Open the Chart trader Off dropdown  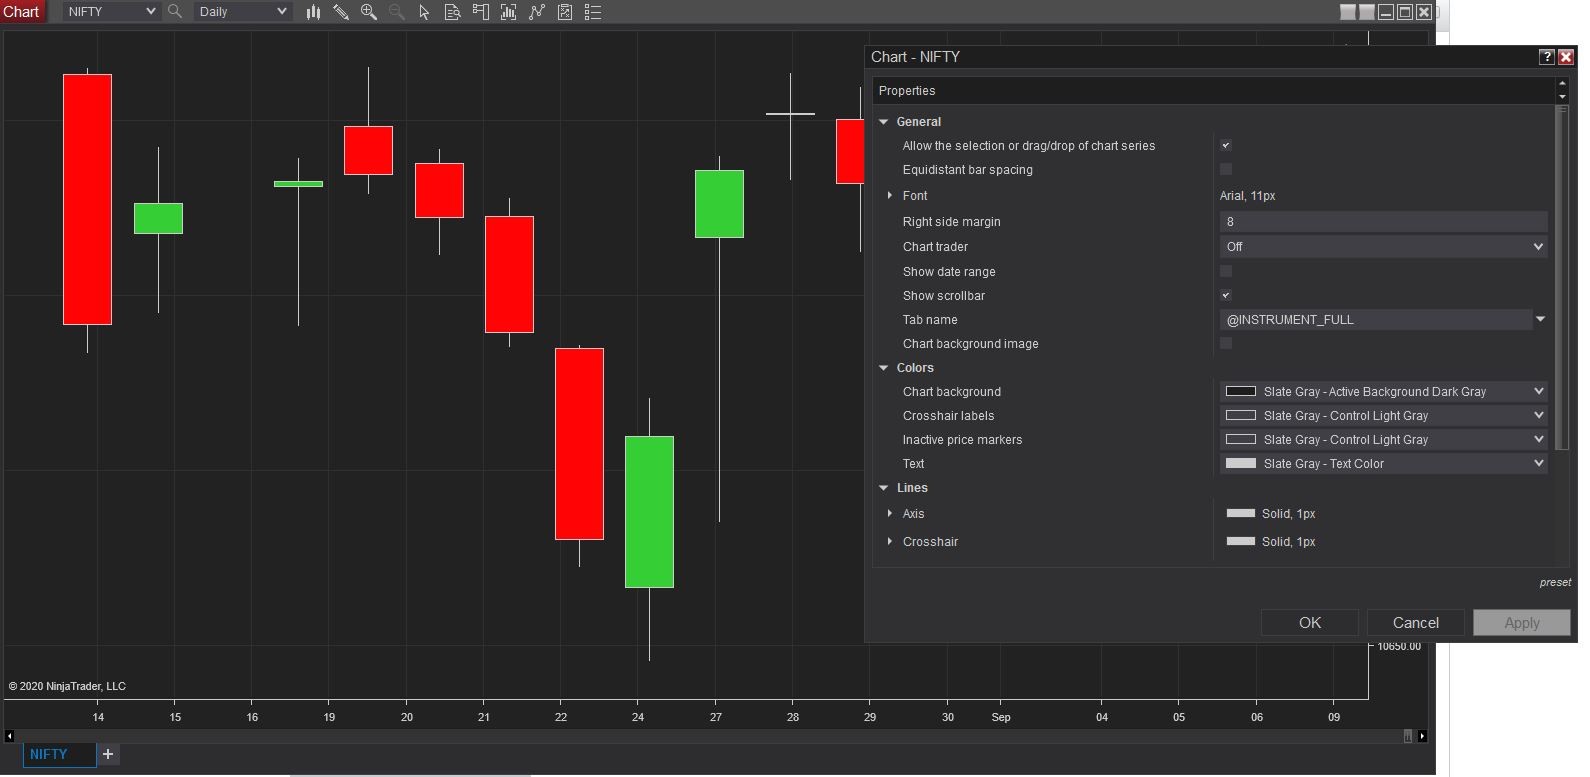1384,247
